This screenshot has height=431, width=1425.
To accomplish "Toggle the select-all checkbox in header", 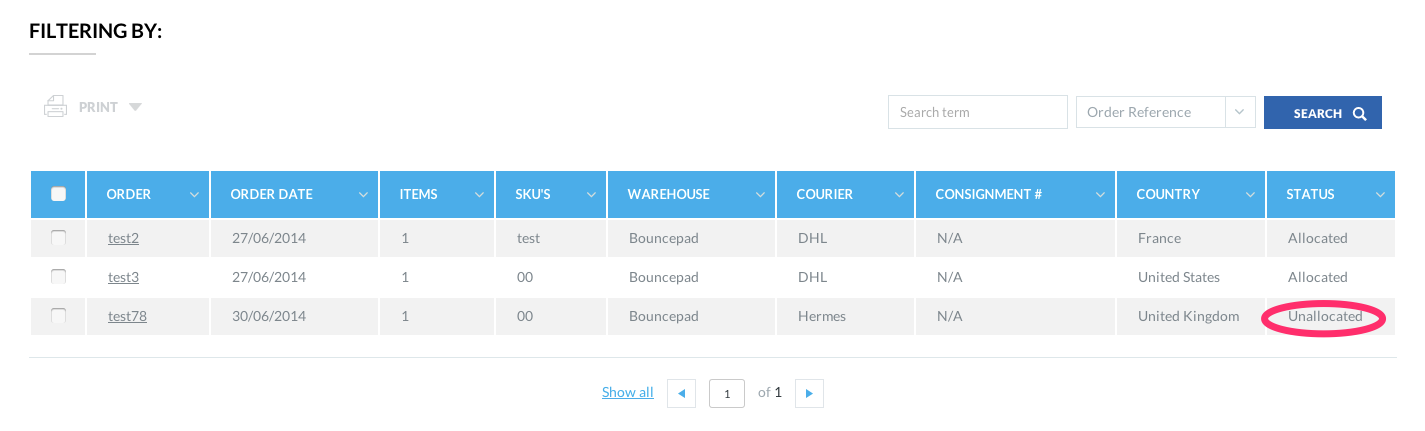I will click(58, 194).
